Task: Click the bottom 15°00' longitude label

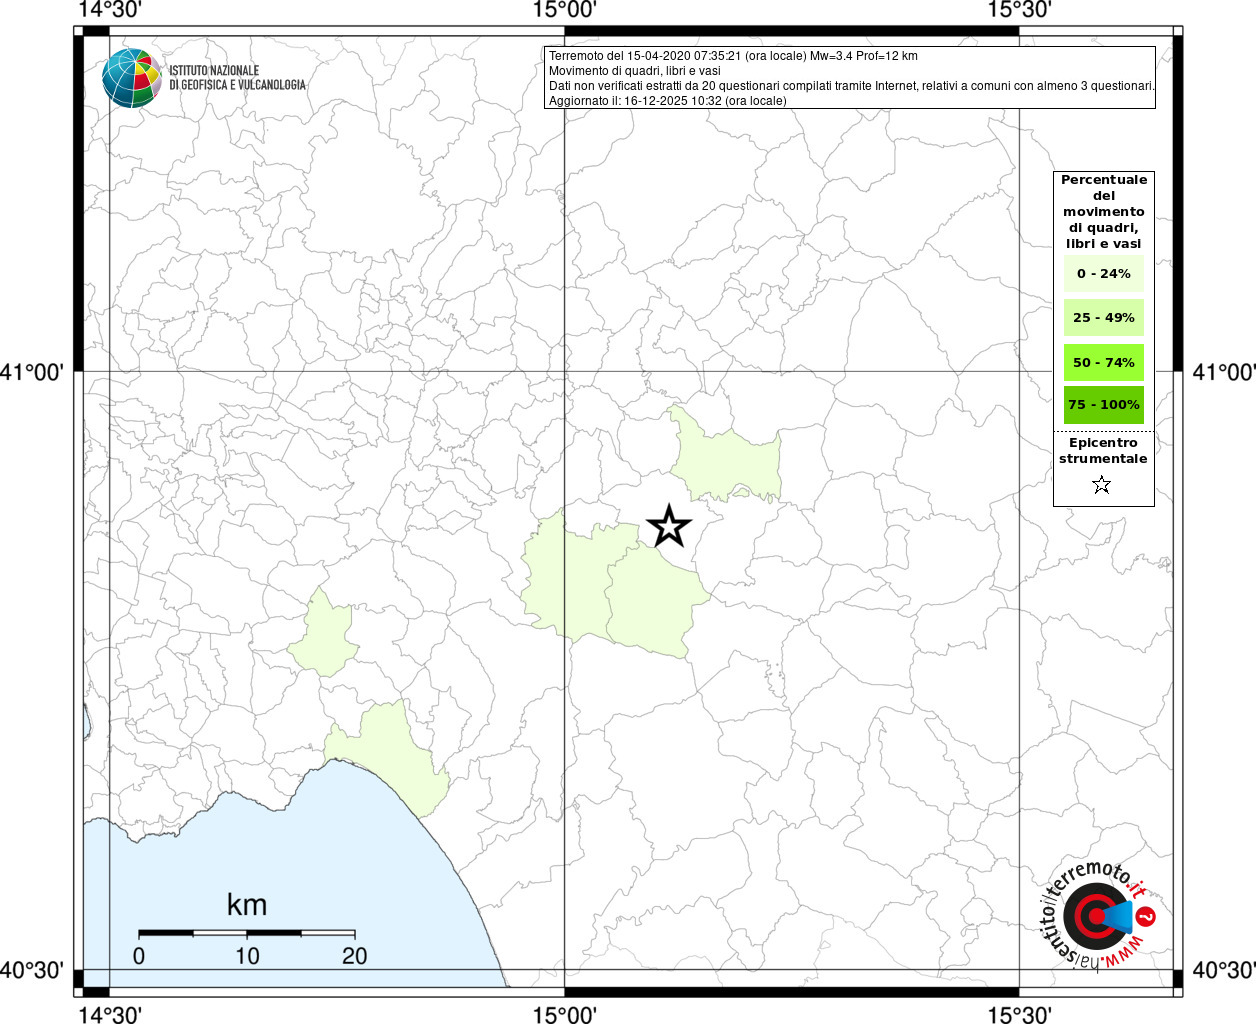Action: [565, 1014]
